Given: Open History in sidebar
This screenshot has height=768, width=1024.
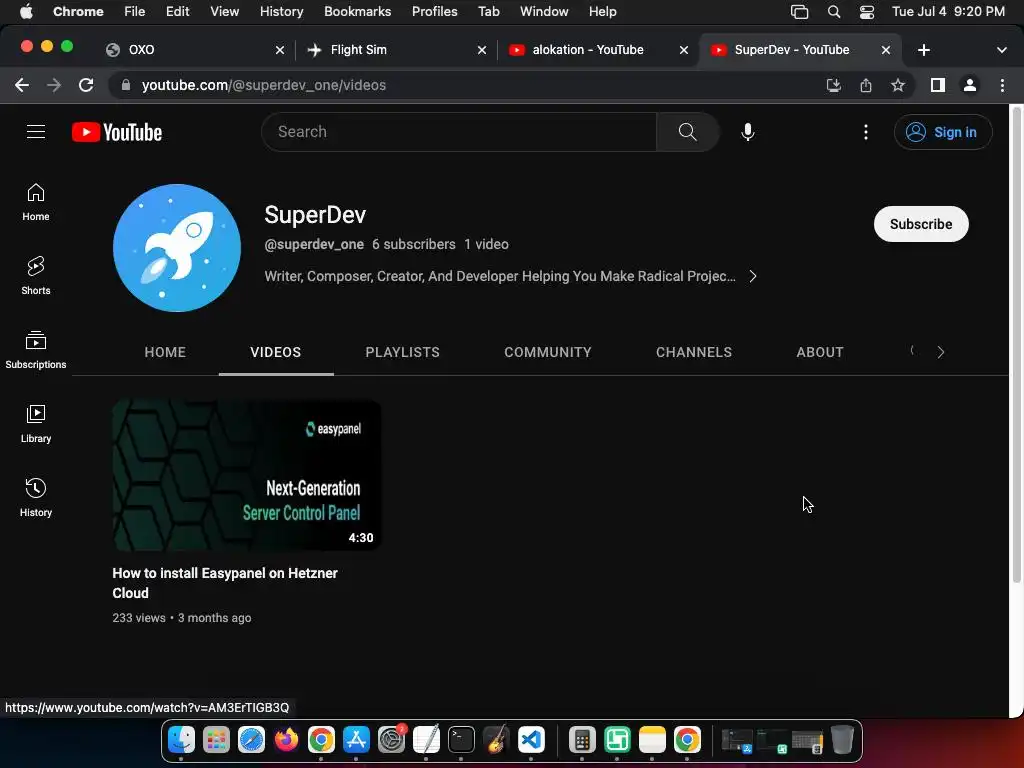Looking at the screenshot, I should click(x=36, y=498).
